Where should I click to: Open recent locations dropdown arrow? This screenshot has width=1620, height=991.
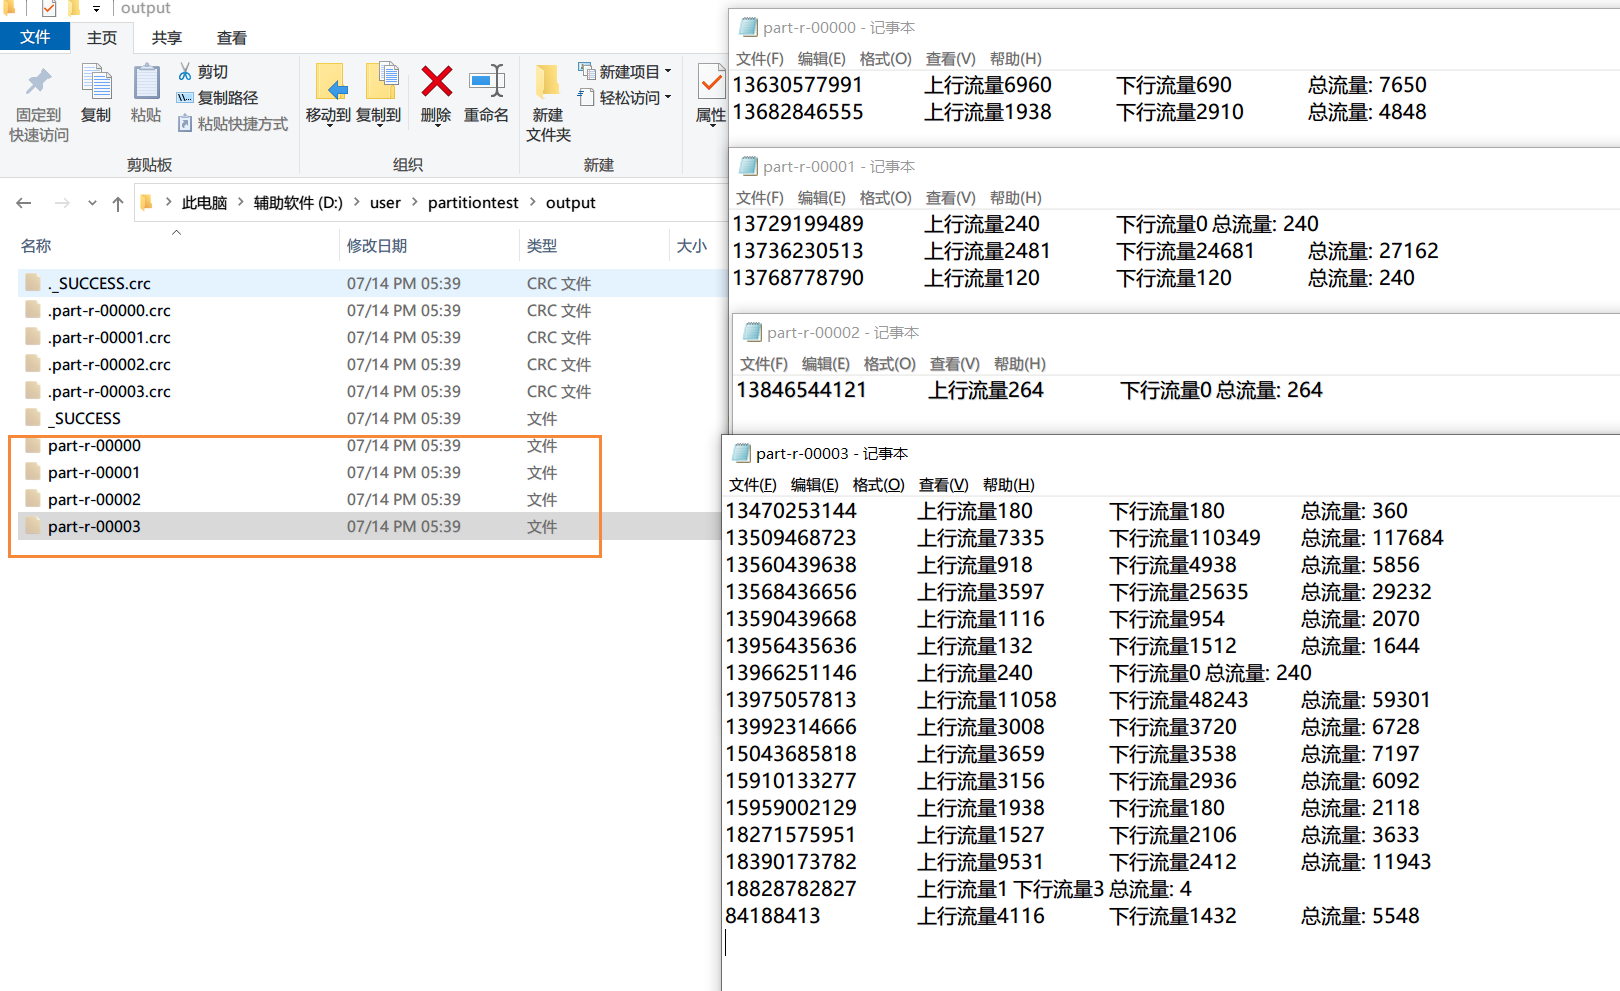pyautogui.click(x=92, y=203)
